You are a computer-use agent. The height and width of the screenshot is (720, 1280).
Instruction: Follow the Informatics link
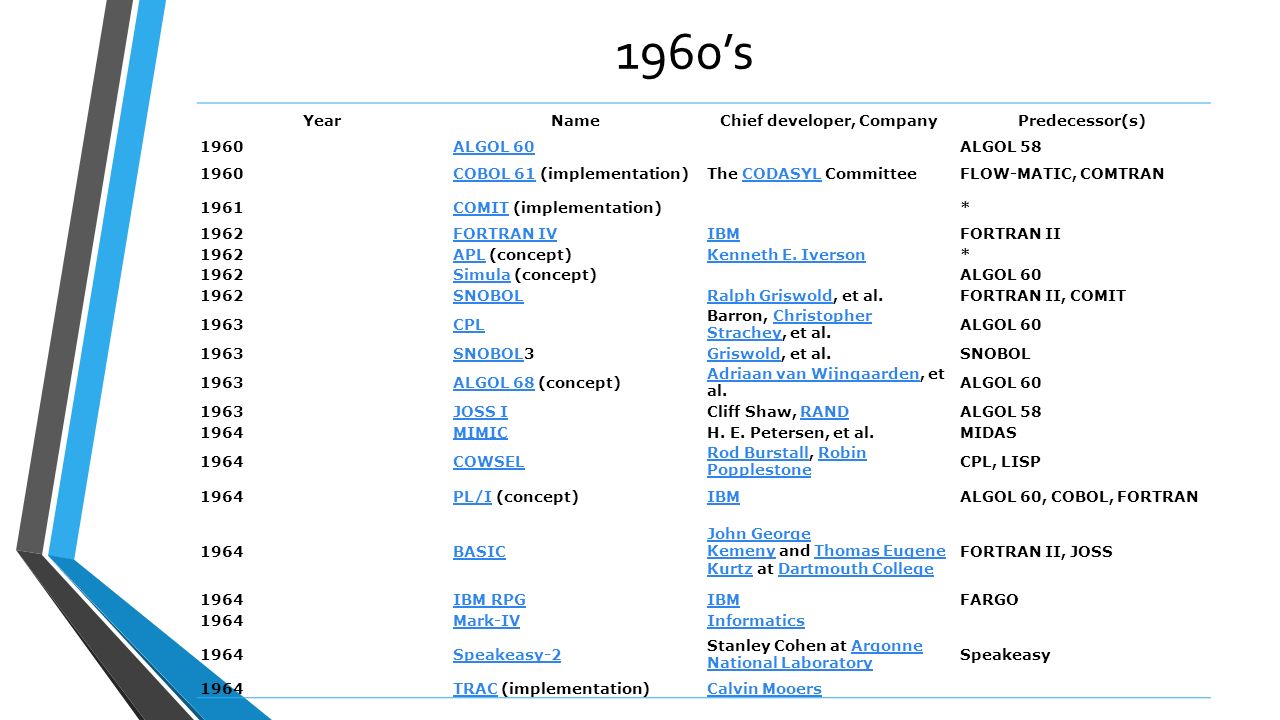coord(756,621)
